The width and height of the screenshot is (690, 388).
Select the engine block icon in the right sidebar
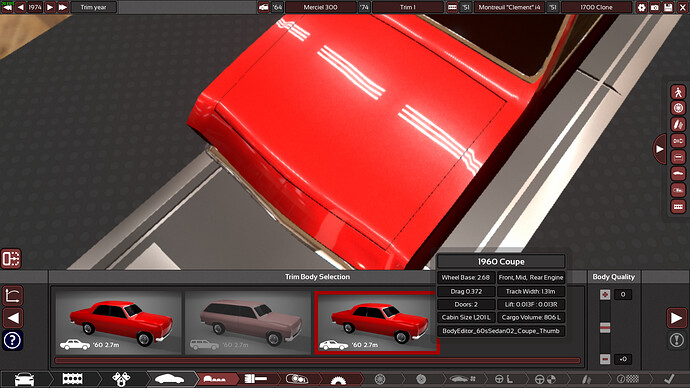tap(678, 206)
